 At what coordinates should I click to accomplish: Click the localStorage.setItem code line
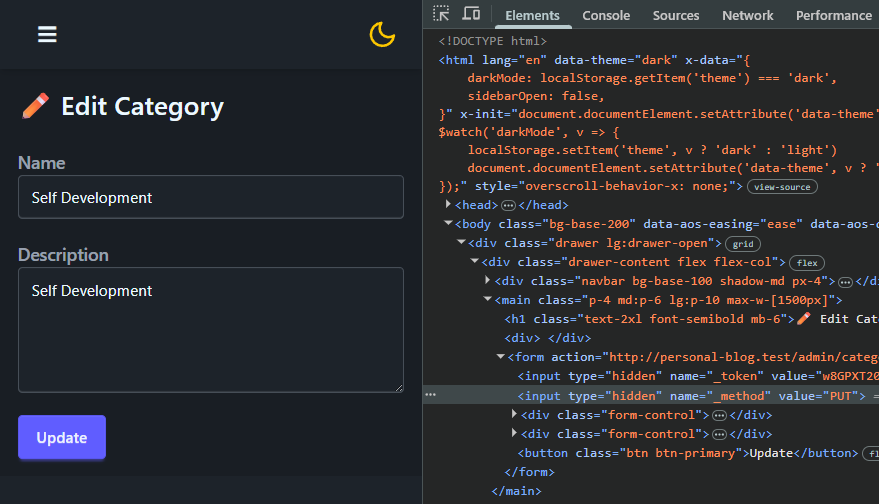point(651,150)
